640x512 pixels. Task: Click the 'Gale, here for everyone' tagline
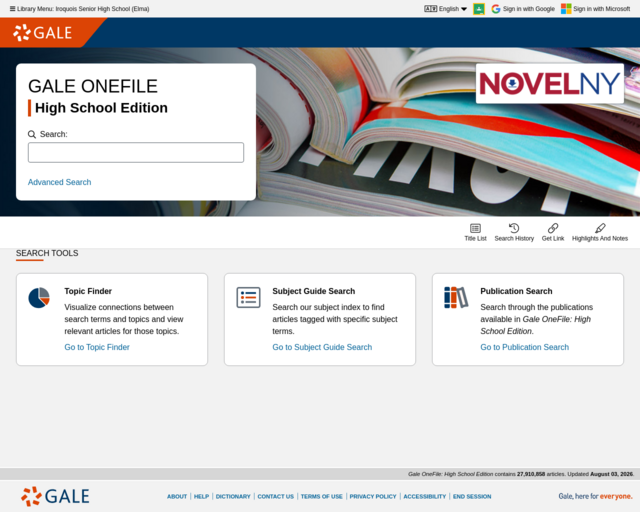click(595, 496)
